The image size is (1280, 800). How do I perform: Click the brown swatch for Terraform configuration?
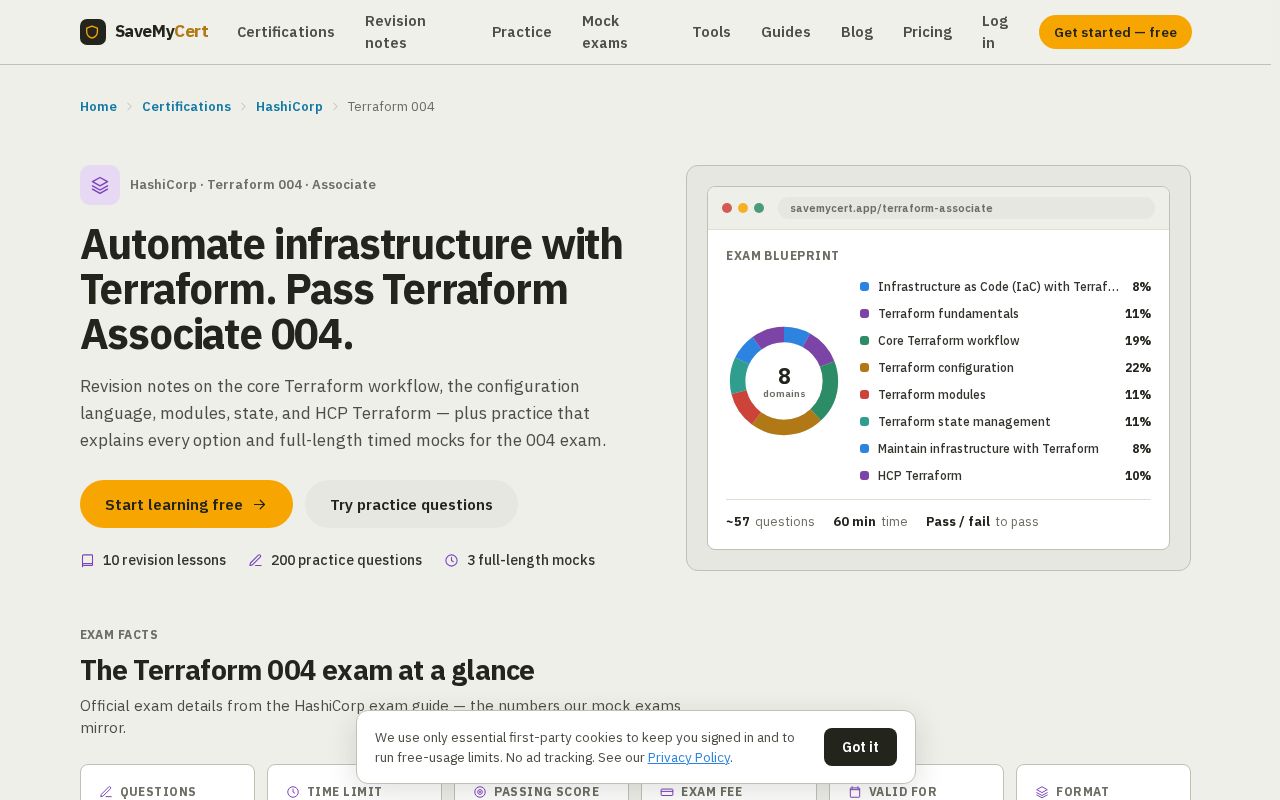tap(864, 368)
